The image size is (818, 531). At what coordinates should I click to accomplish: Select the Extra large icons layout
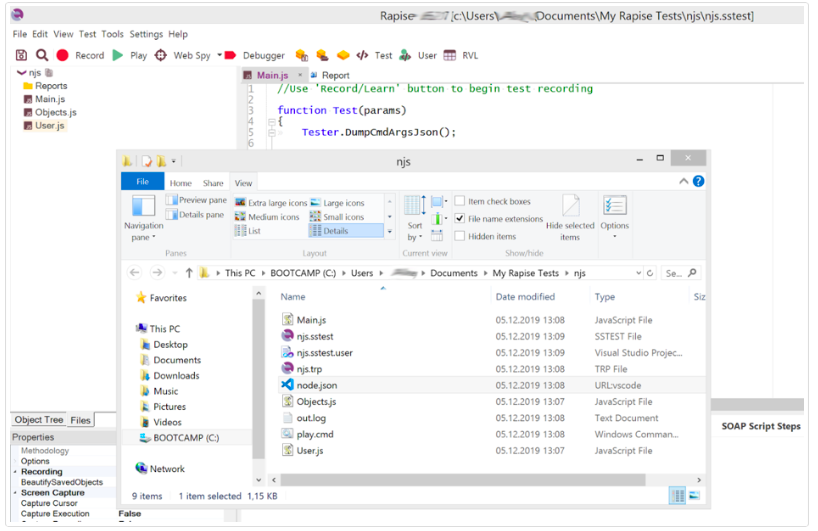coord(271,203)
